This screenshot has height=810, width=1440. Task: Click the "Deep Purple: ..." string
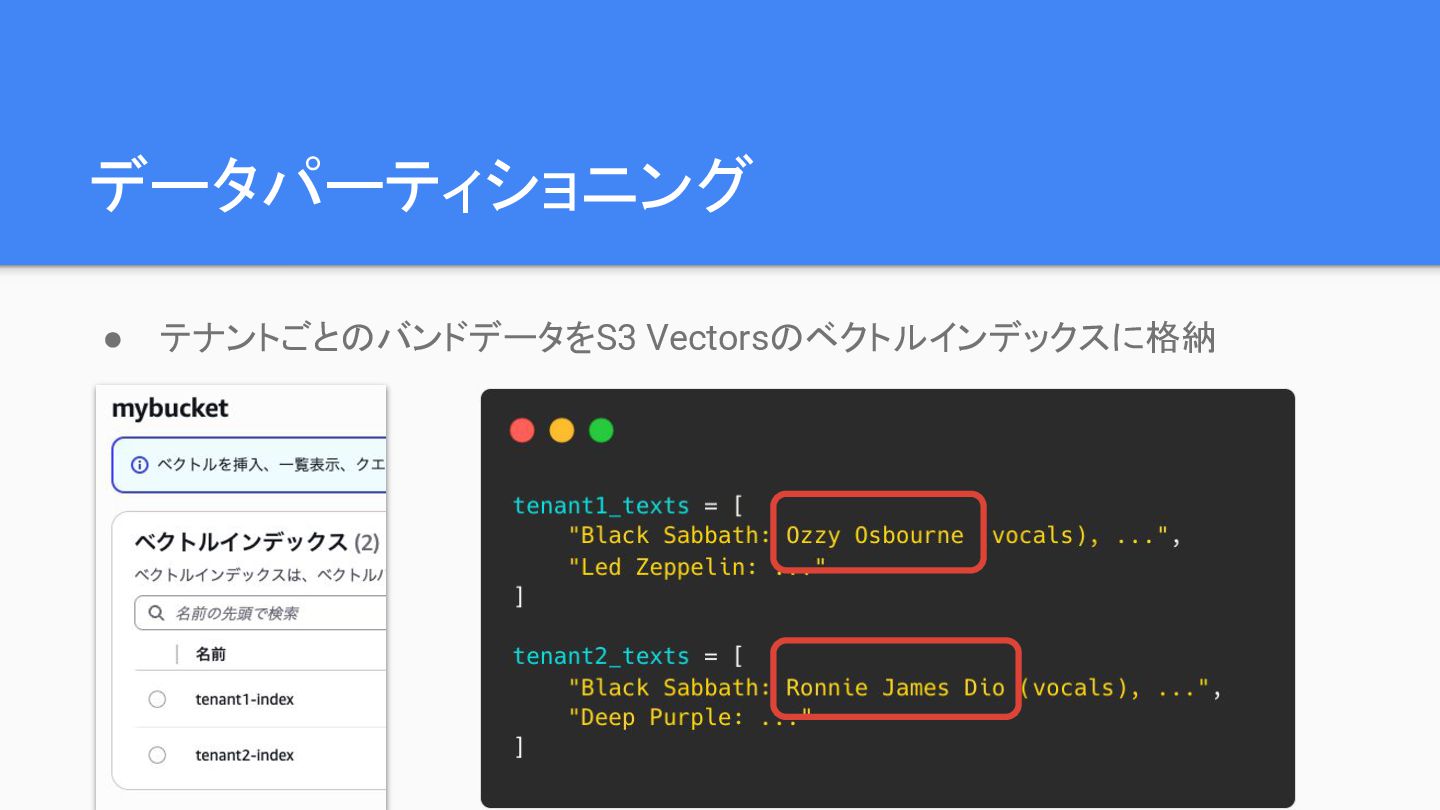(x=690, y=717)
